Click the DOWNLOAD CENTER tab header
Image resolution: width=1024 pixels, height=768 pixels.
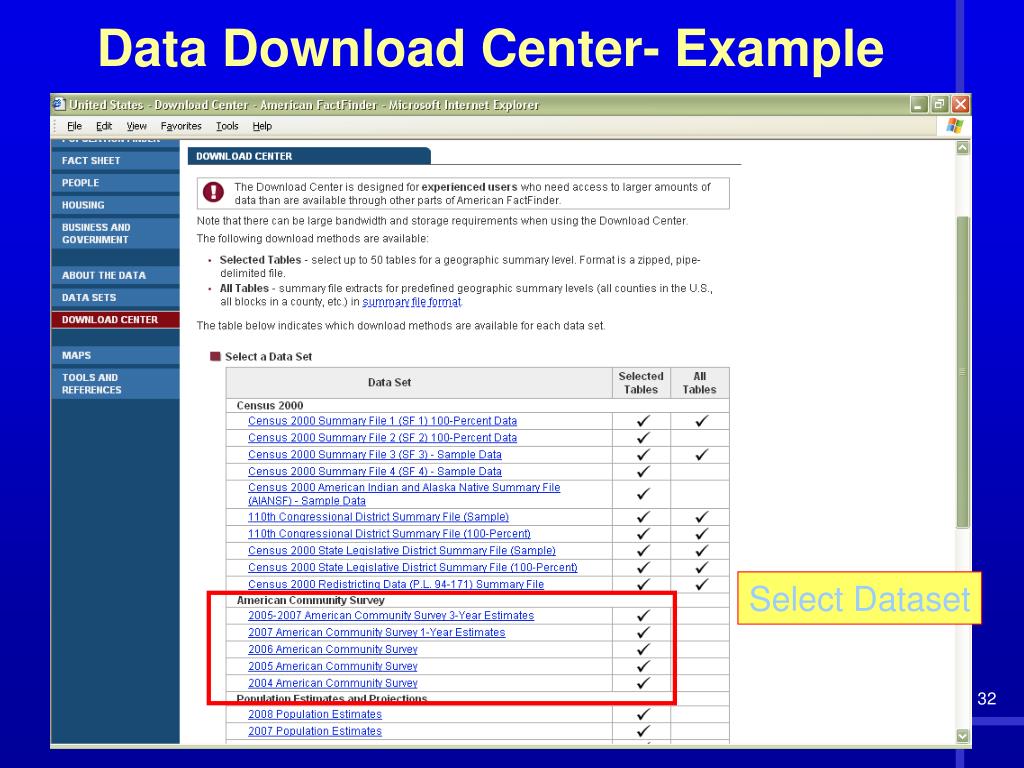tap(309, 156)
